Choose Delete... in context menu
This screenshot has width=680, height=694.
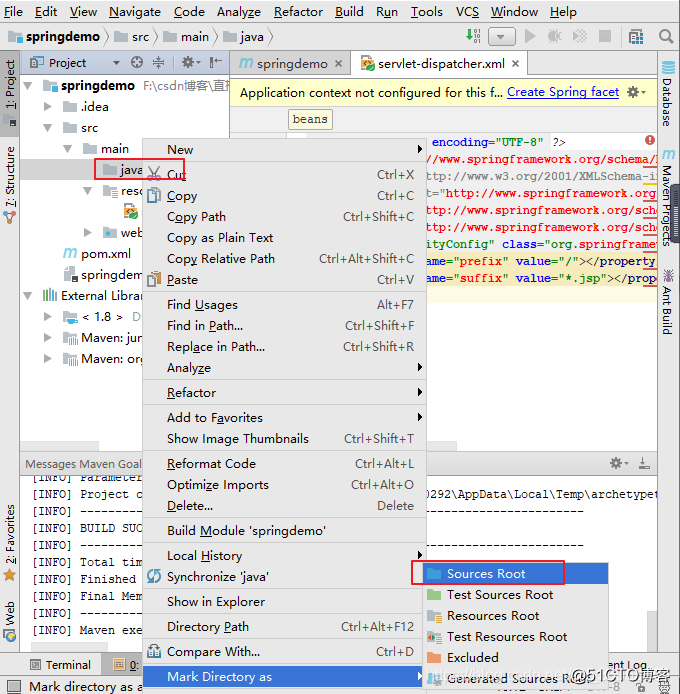coord(284,505)
